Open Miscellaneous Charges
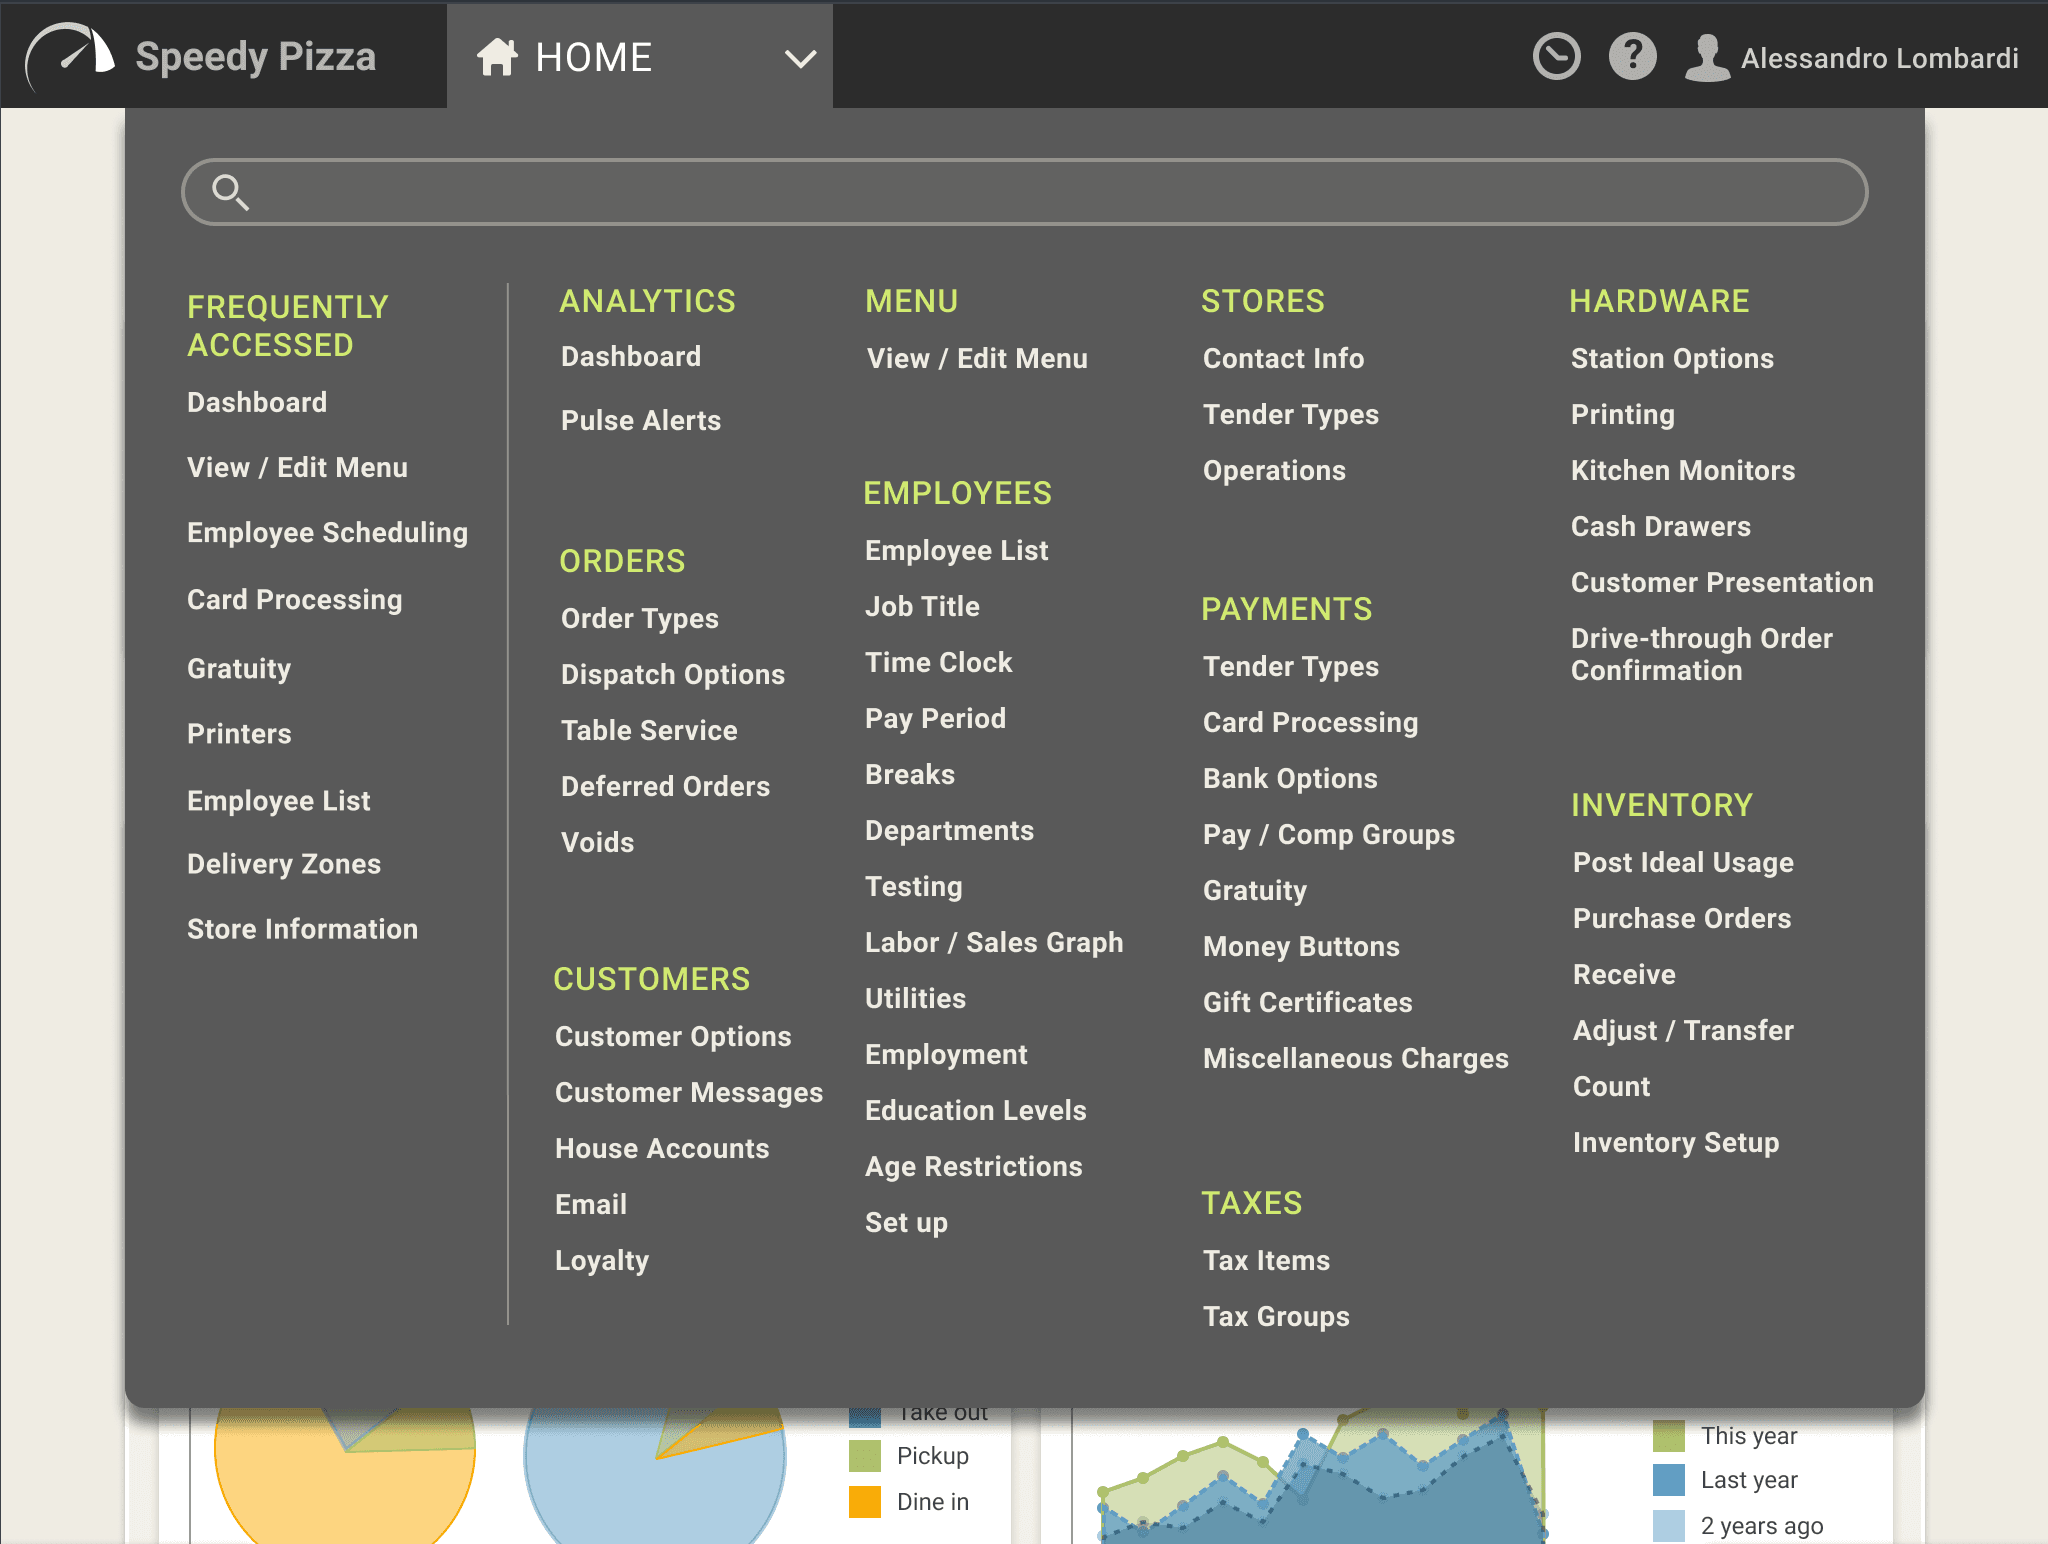2048x1544 pixels. [x=1355, y=1059]
